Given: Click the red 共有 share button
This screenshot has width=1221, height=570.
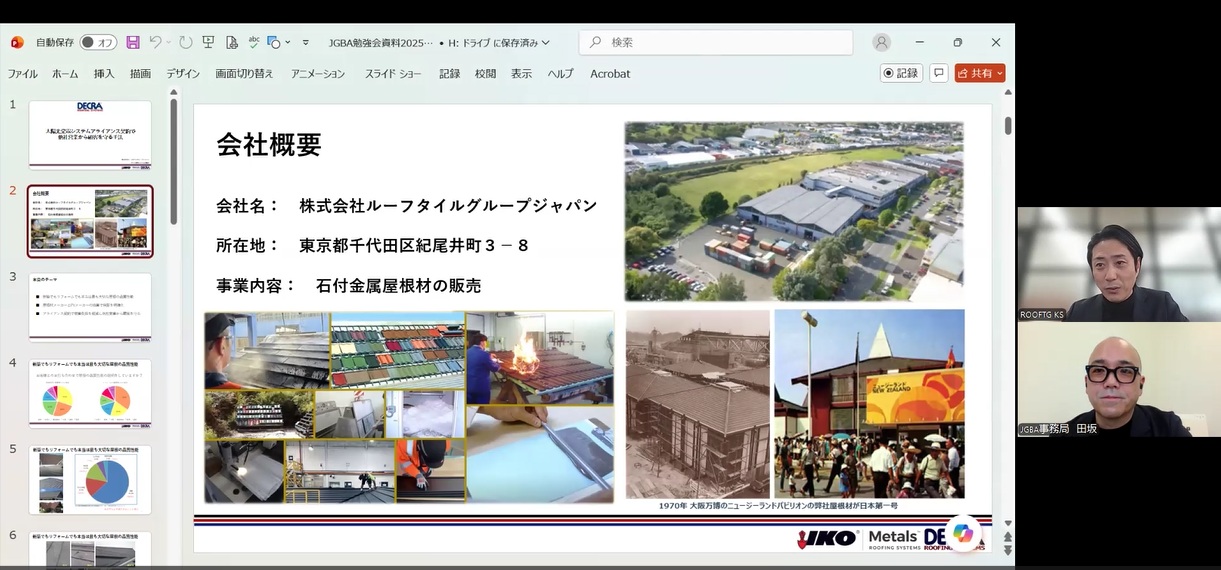Looking at the screenshot, I should [x=979, y=73].
